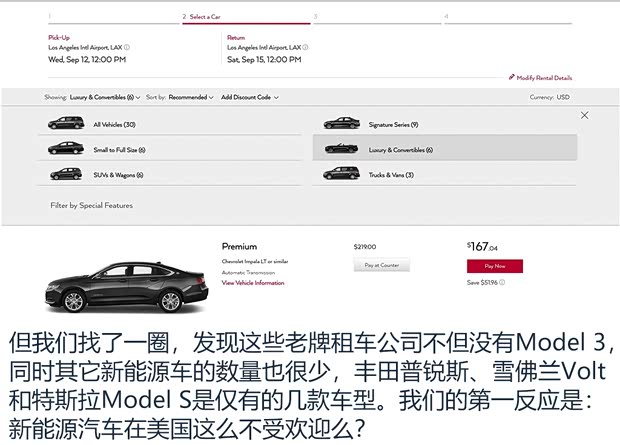620x445 pixels.
Task: Open the Showing Luxury & Convertibles filter dropdown
Action: click(x=105, y=97)
